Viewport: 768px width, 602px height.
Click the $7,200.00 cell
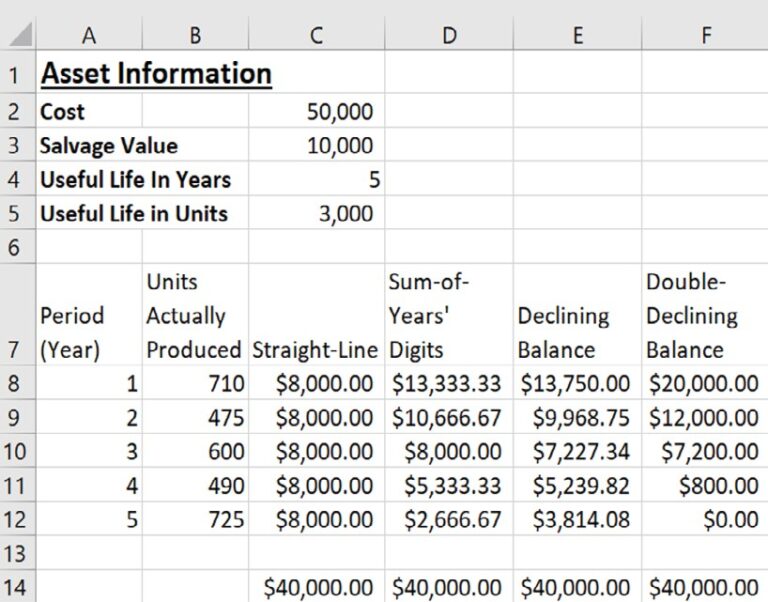coord(705,451)
